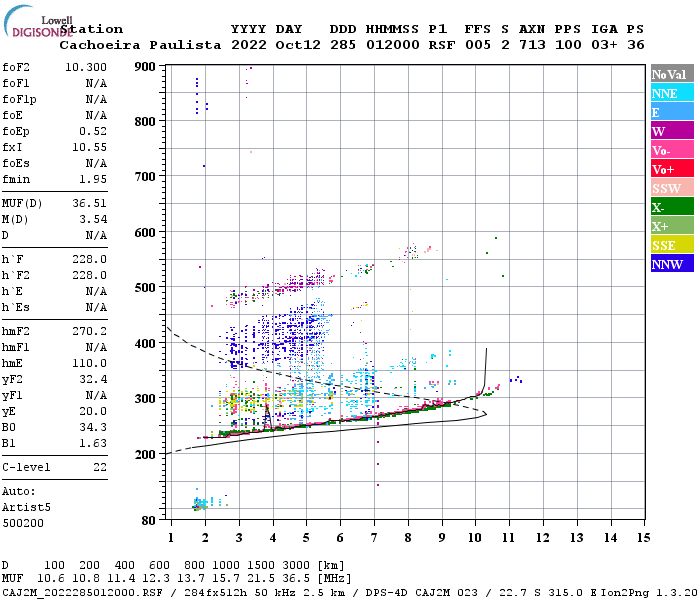Click the D 3000 km table value
700x600 pixels.
click(296, 565)
